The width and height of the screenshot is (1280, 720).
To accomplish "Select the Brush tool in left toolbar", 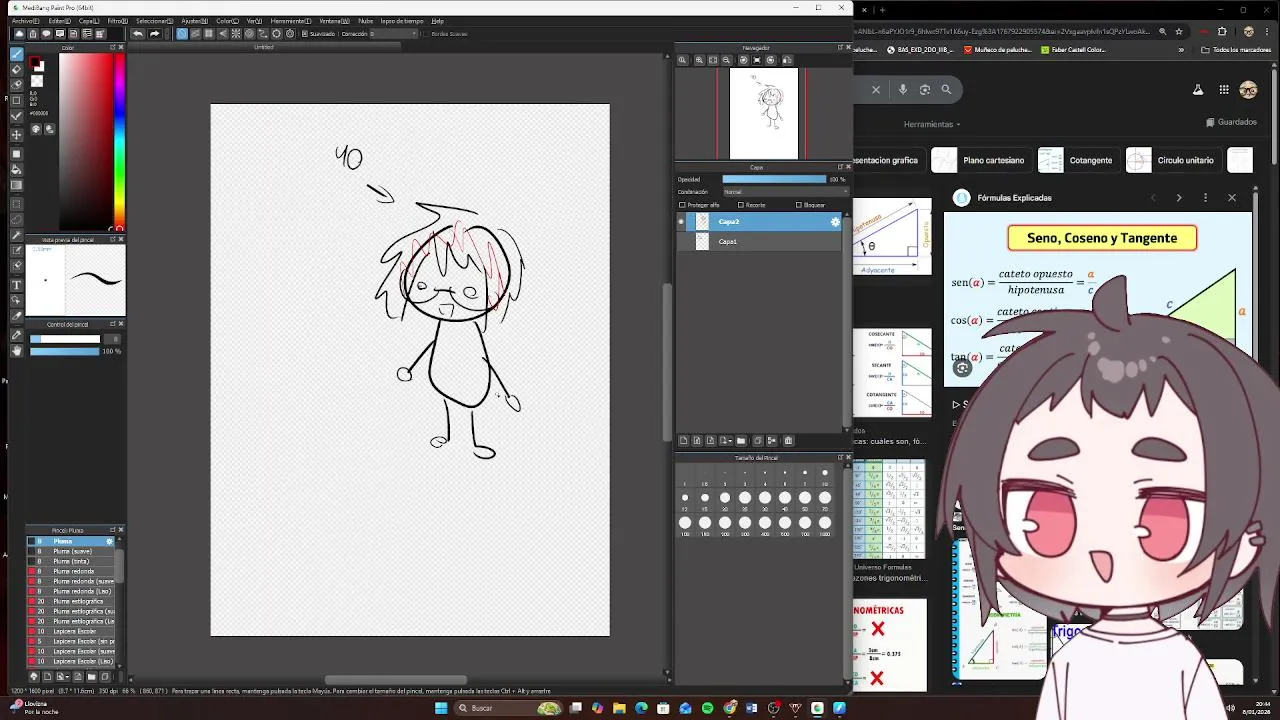I will click(16, 54).
